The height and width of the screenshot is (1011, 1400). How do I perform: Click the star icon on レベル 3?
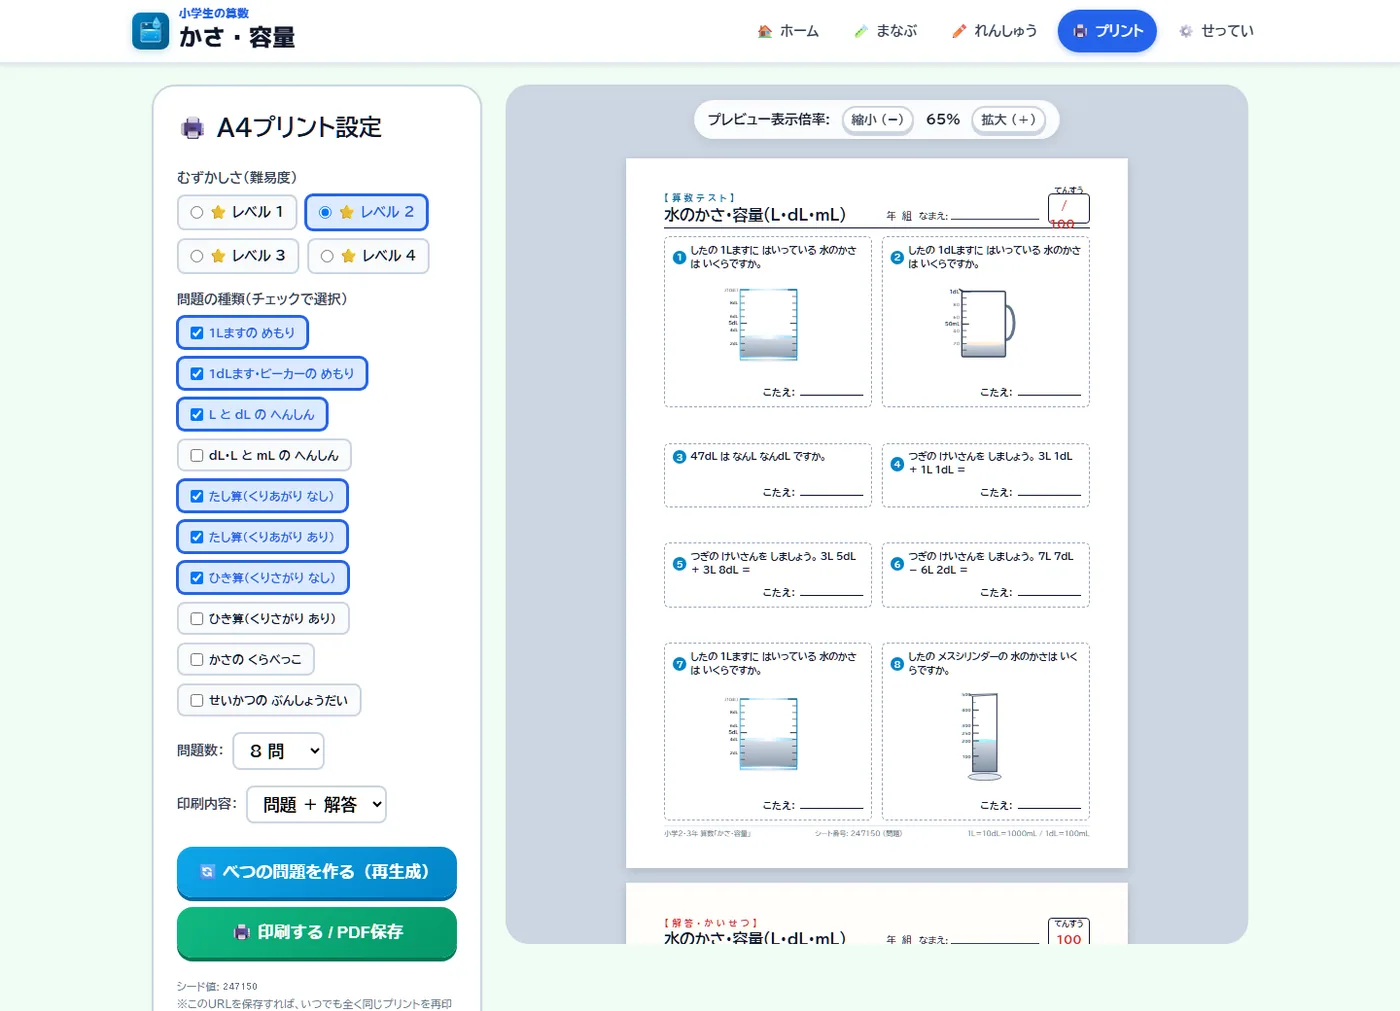click(x=218, y=256)
